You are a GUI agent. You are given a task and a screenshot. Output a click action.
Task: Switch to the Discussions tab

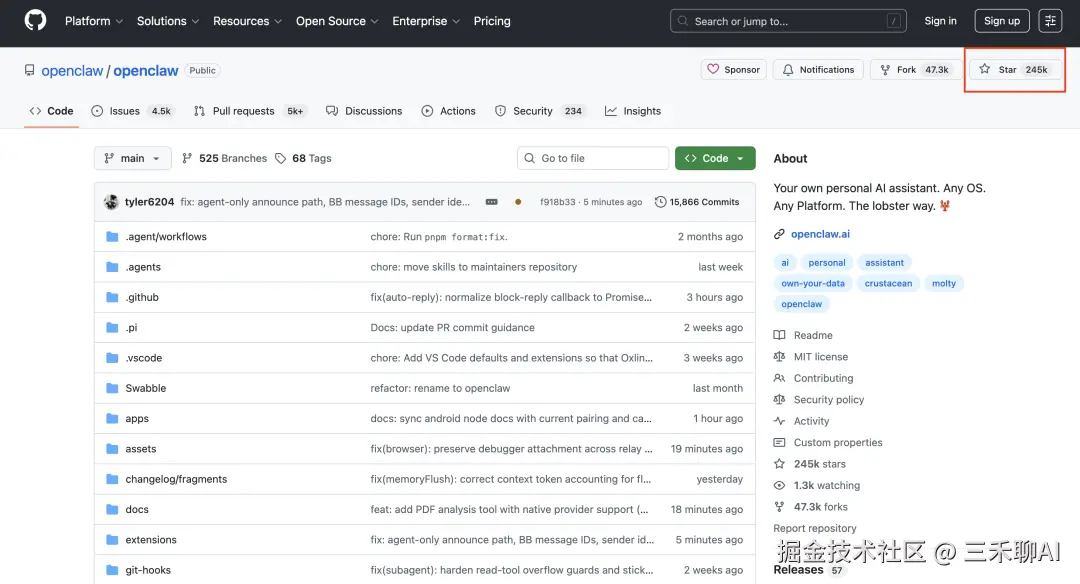pyautogui.click(x=364, y=111)
